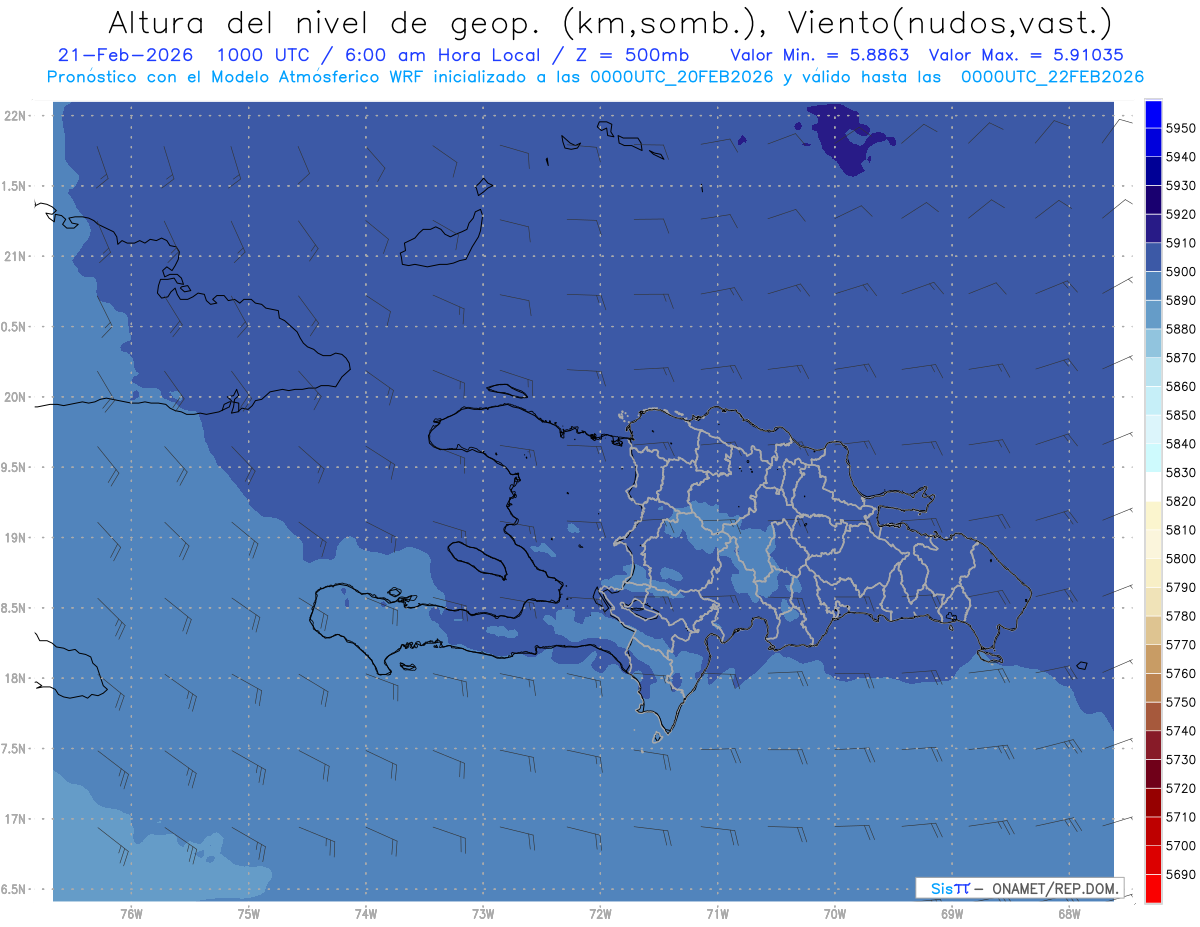Click the tan legend band between 5760 and 5770
Viewport: 1200px width, 927px height.
[1153, 659]
